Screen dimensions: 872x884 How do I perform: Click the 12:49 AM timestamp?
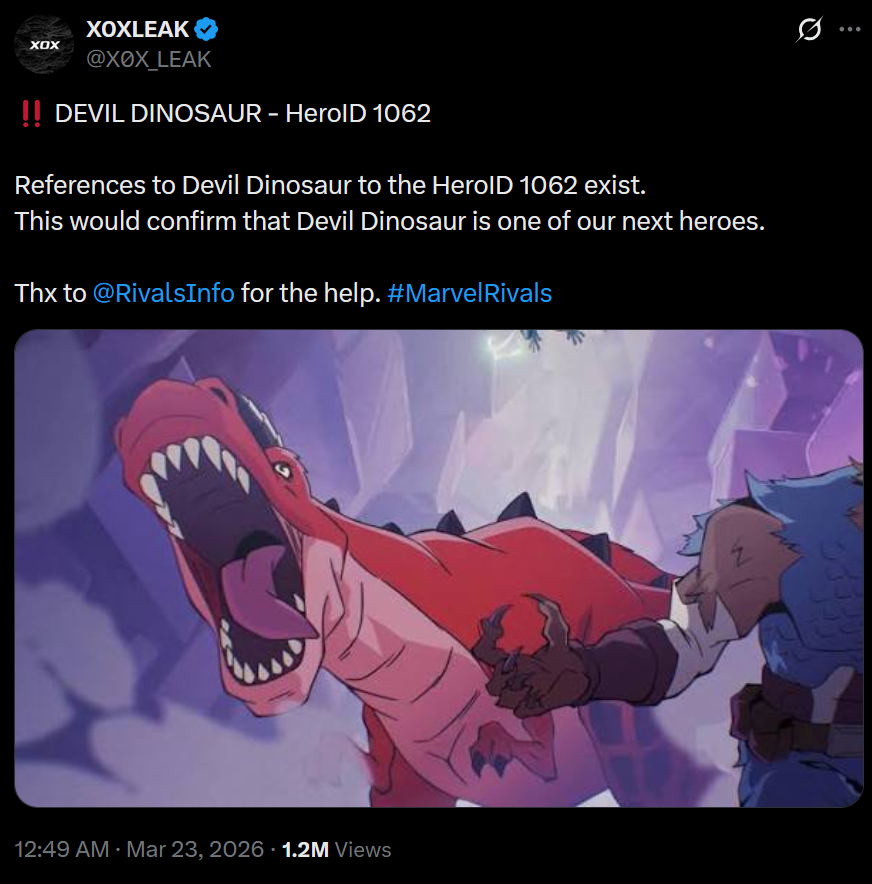tap(61, 850)
